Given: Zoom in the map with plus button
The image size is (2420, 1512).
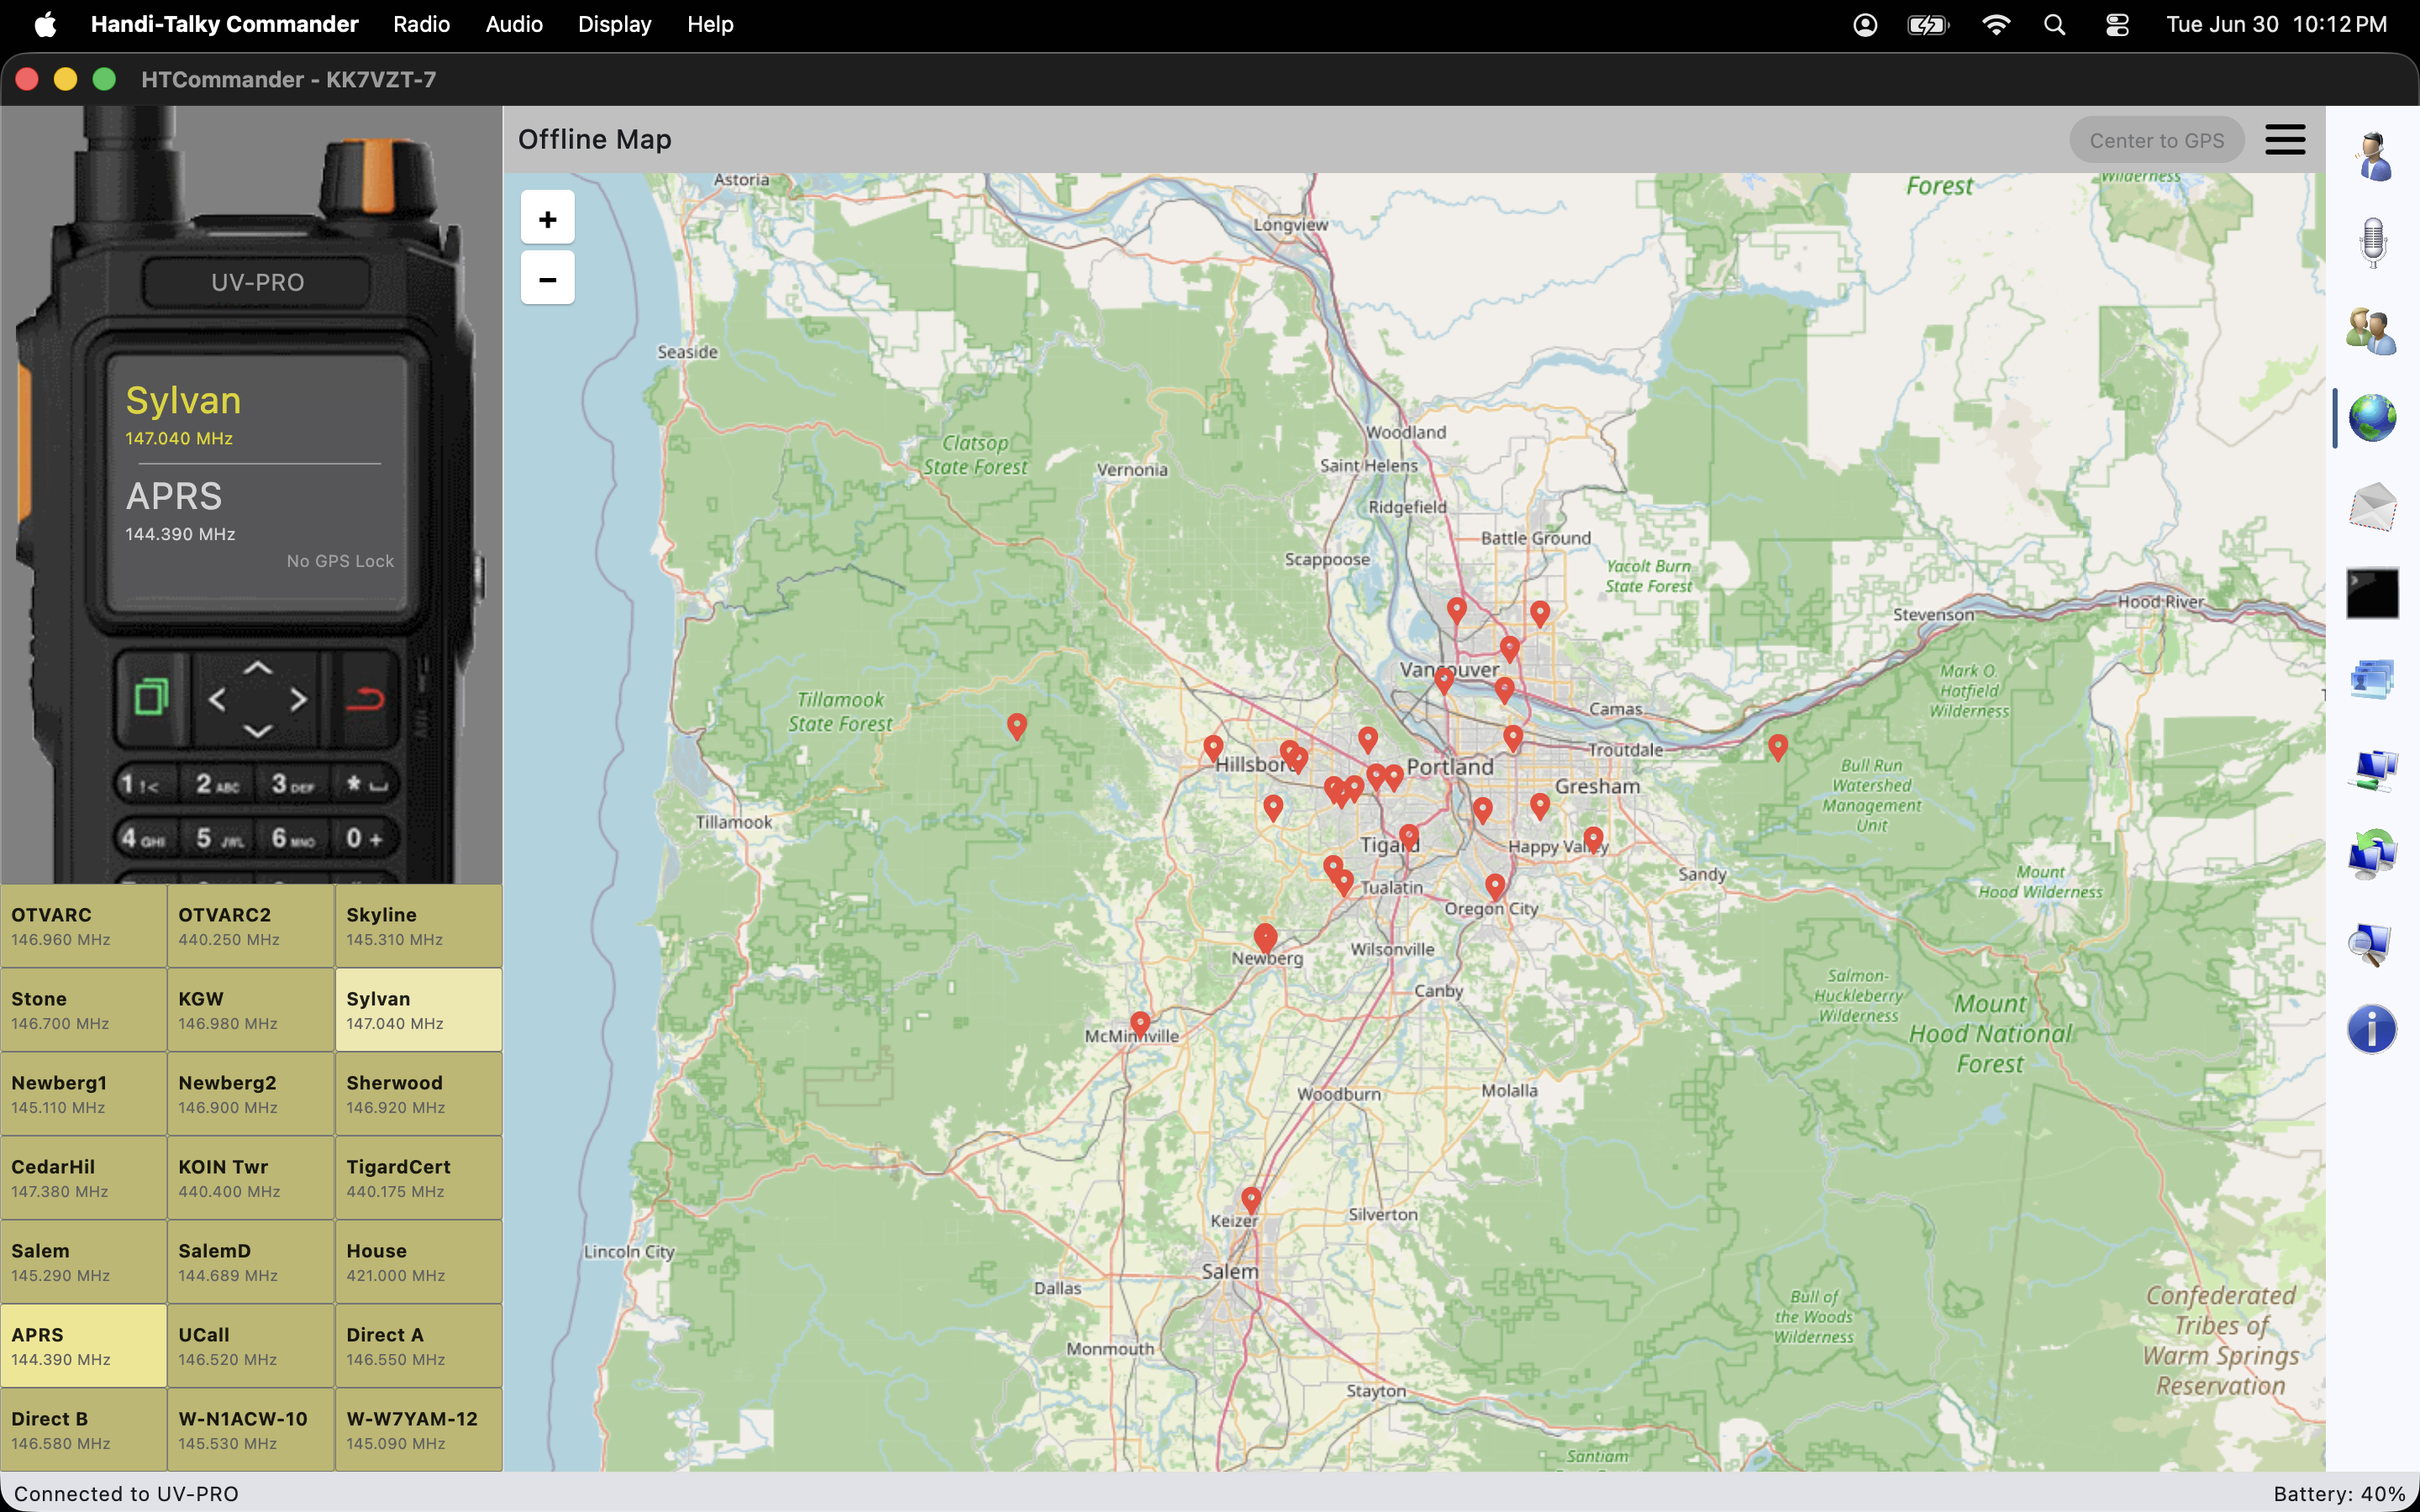Looking at the screenshot, I should click(x=547, y=218).
